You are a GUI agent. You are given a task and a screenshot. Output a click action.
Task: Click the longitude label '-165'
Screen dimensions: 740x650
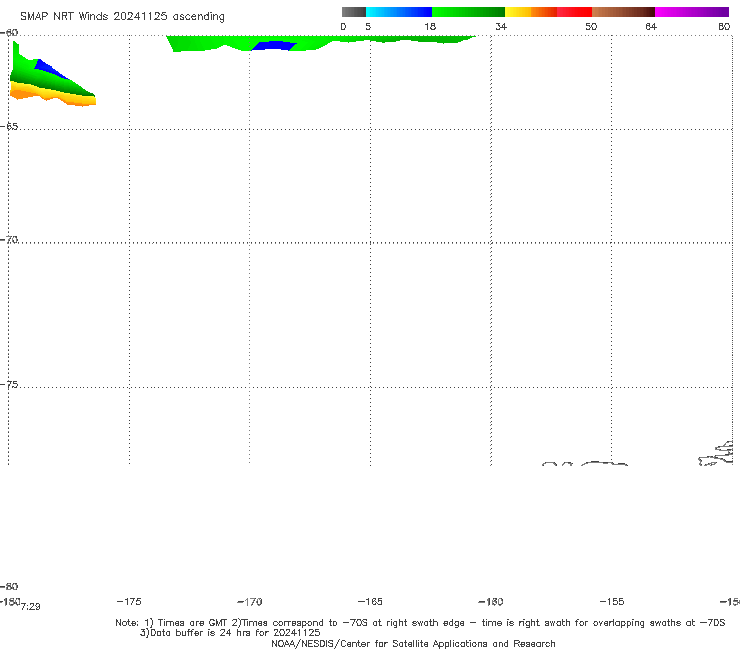click(370, 601)
